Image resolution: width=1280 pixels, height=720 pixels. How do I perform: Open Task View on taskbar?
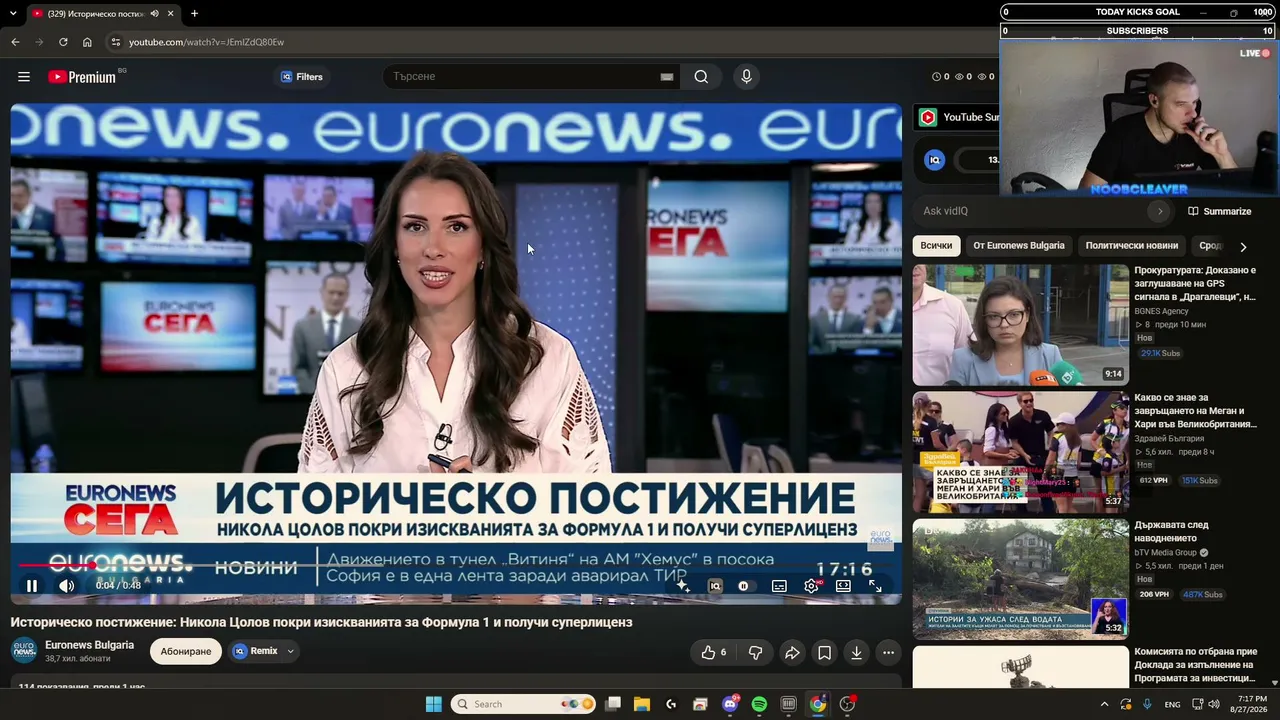(613, 704)
